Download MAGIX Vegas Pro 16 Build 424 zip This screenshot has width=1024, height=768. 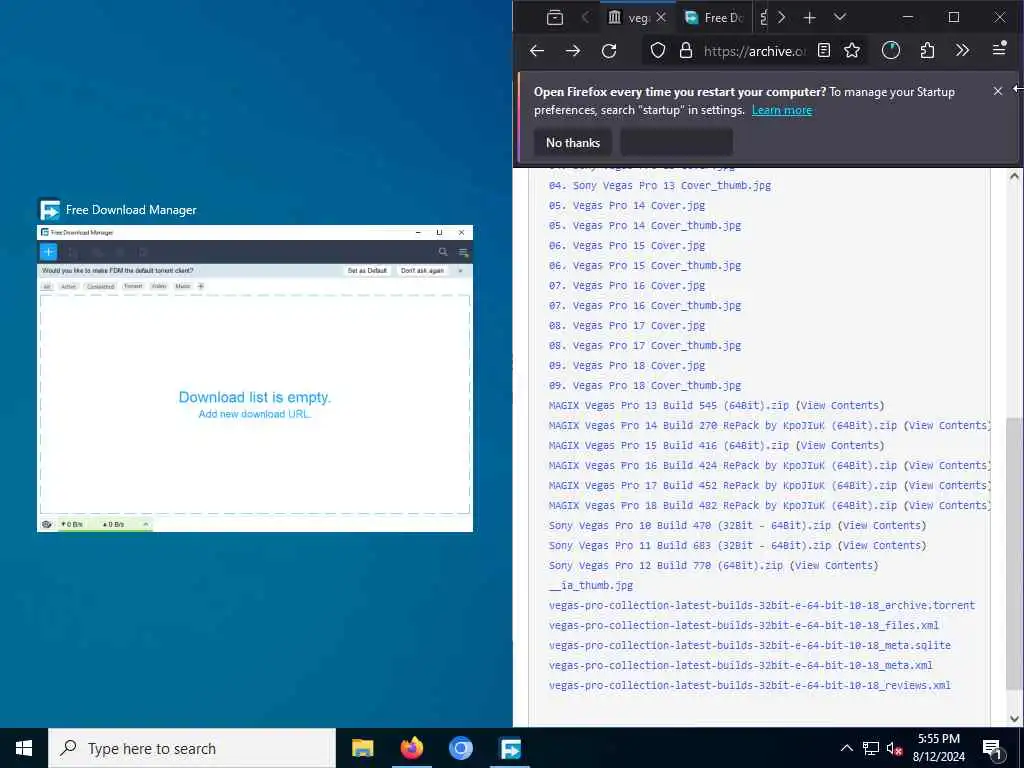coord(722,466)
